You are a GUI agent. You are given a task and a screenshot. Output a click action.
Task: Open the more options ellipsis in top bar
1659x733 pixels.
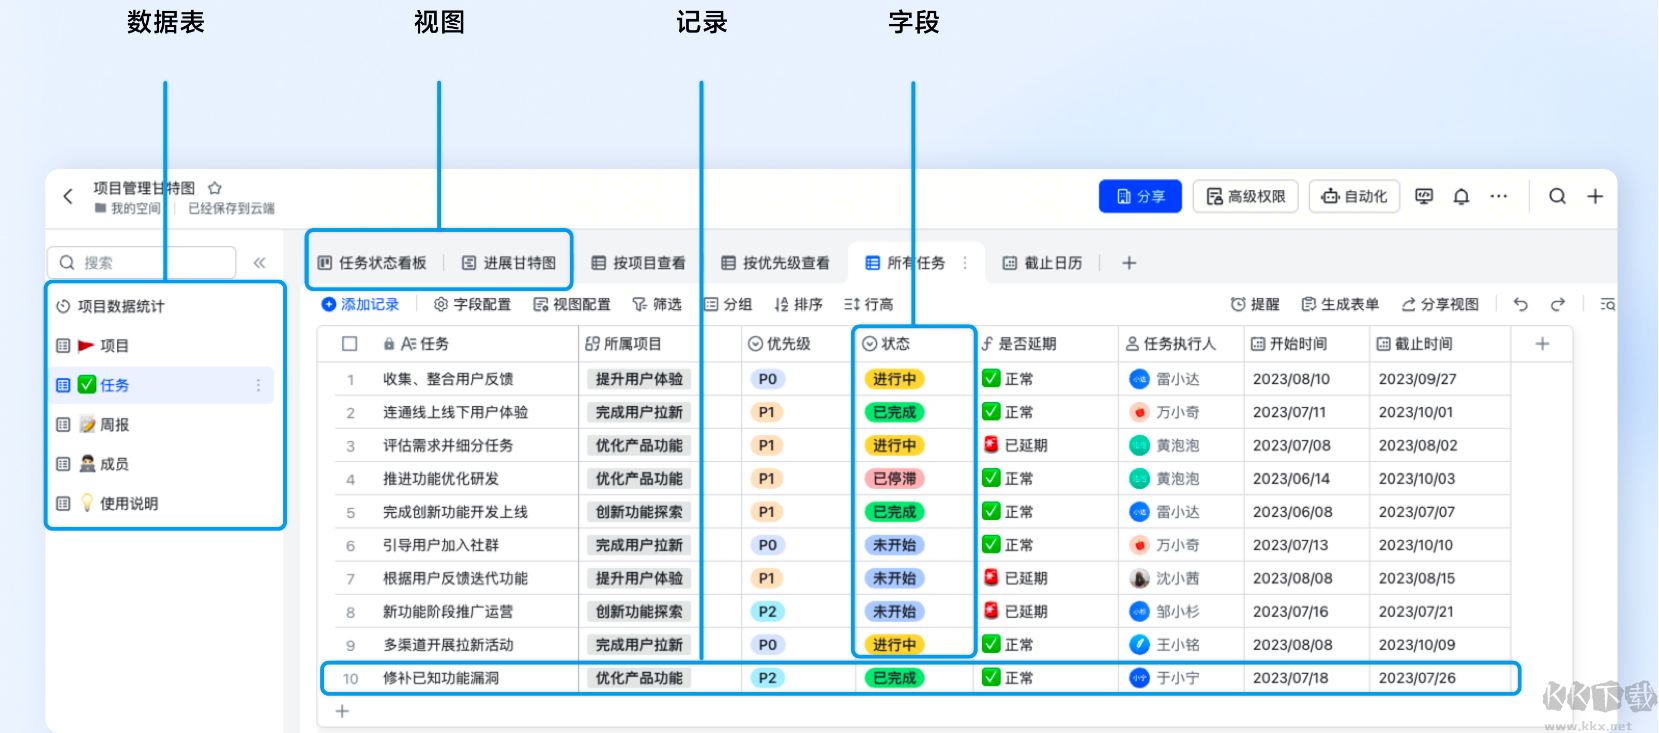click(1498, 197)
